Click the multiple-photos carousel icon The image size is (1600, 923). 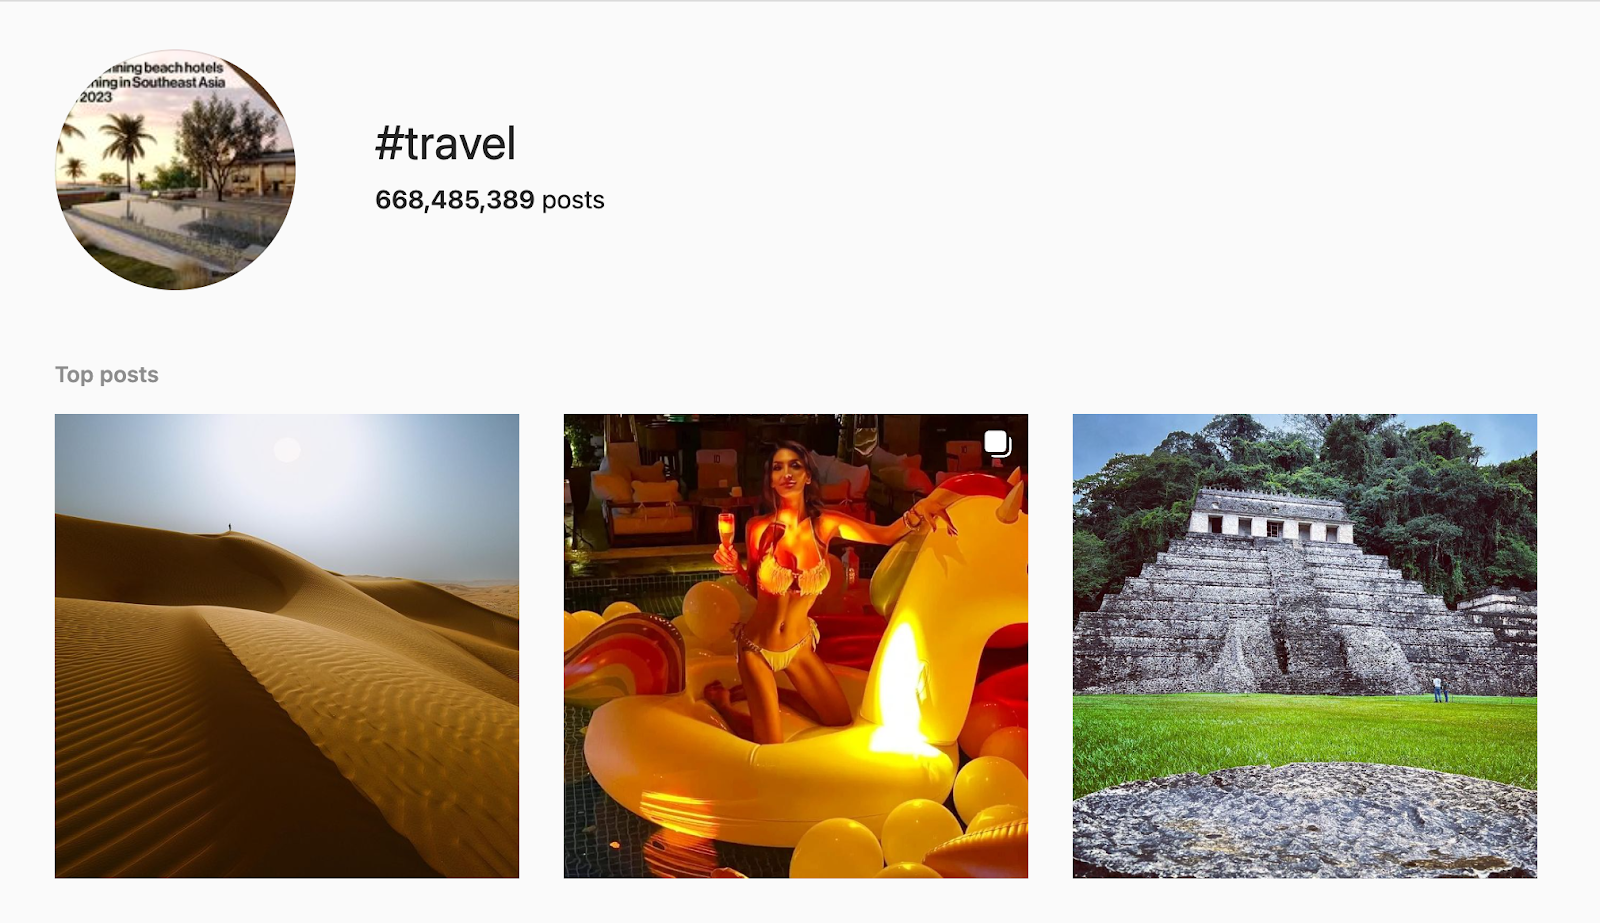tap(998, 443)
